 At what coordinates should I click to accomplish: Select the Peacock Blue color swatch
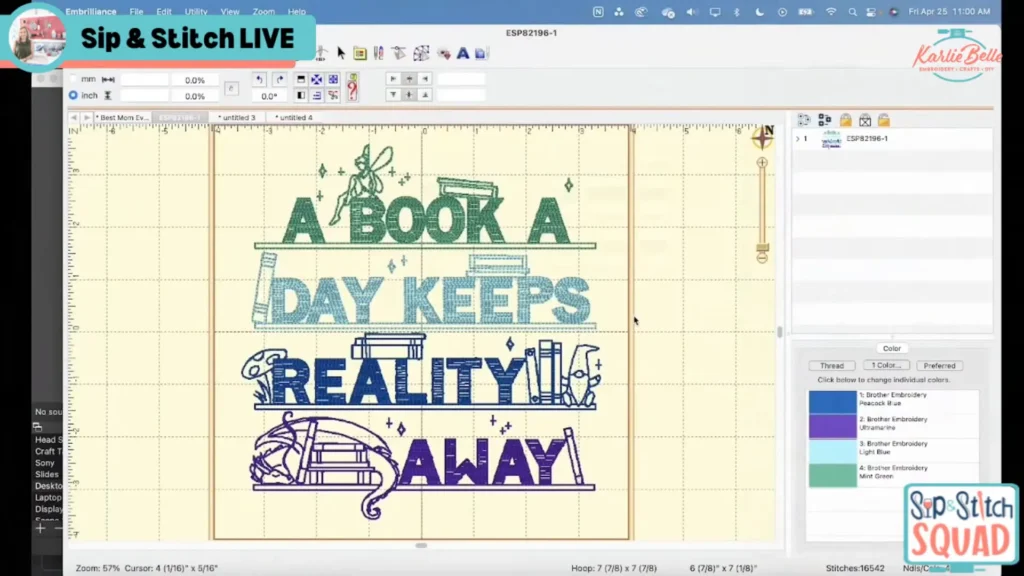coord(833,402)
